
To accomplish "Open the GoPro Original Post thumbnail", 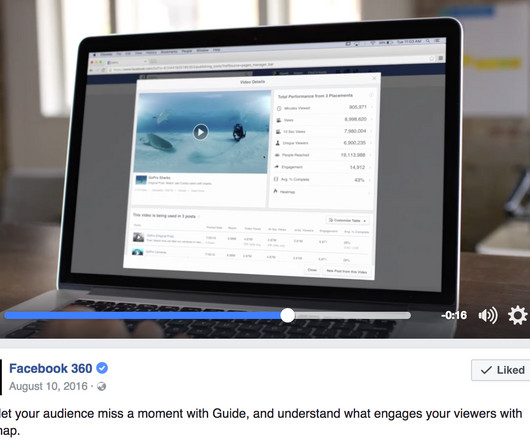I will click(x=138, y=237).
